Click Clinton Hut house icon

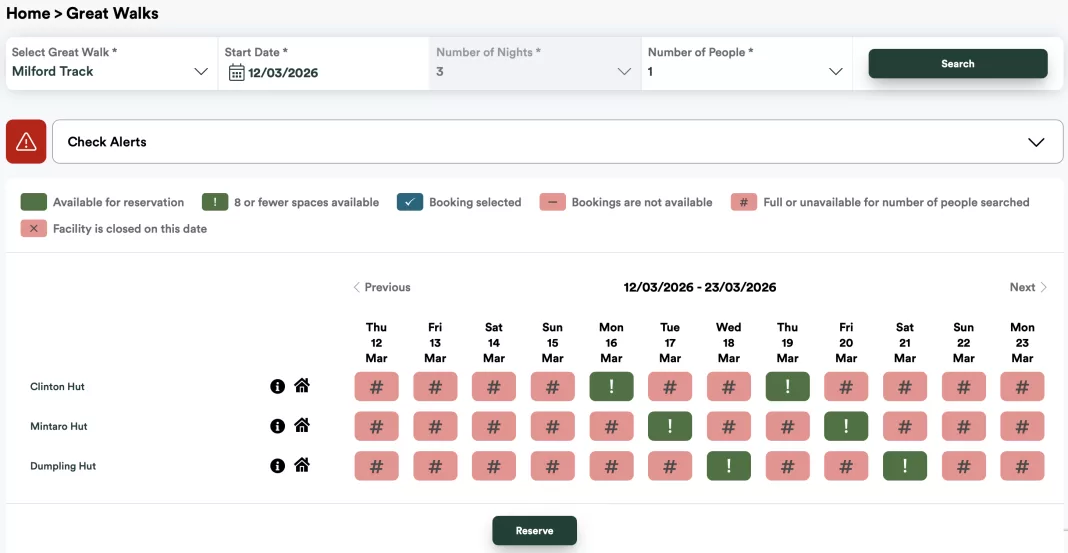302,385
